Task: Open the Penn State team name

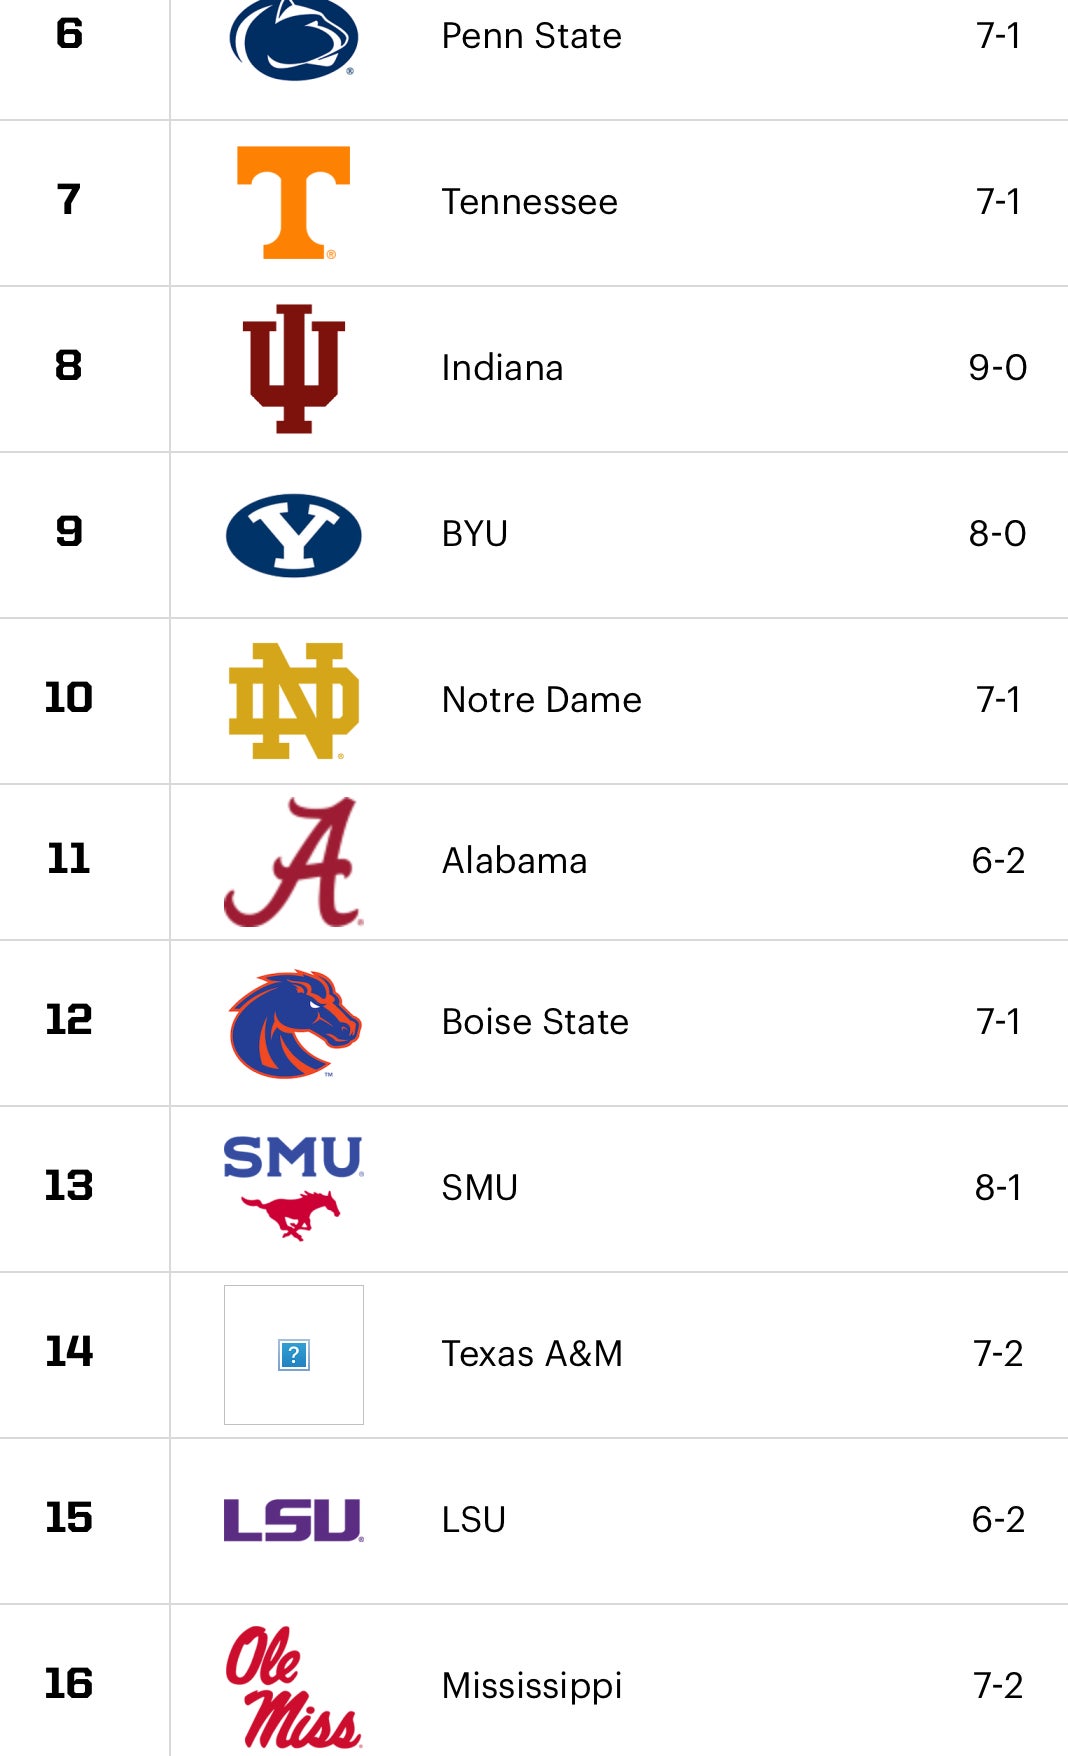Action: [x=531, y=36]
